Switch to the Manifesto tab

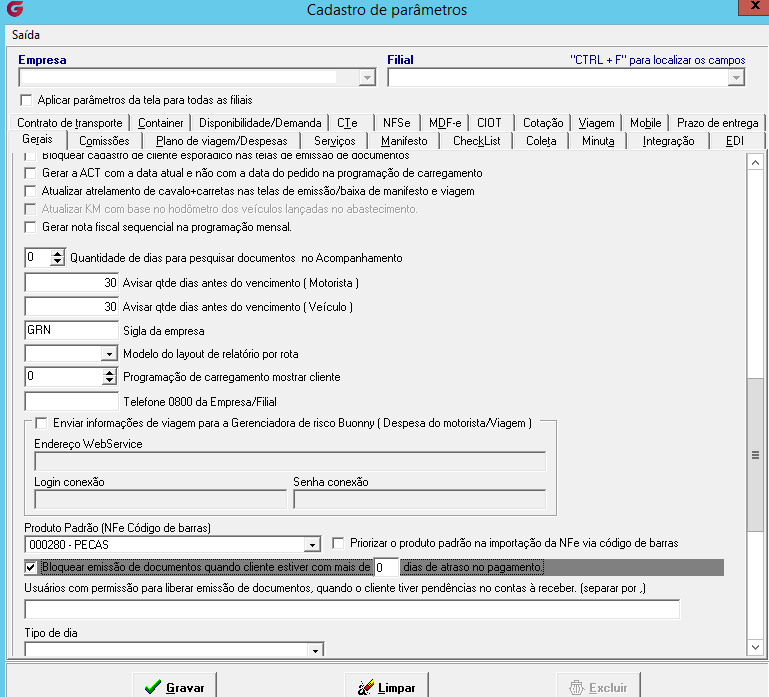[404, 141]
